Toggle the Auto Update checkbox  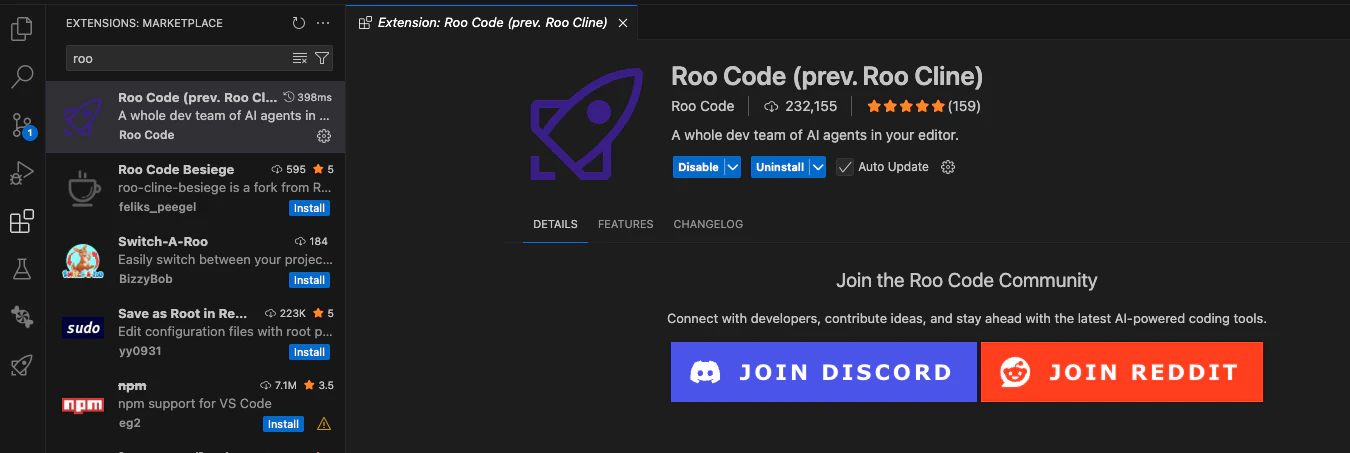click(x=845, y=167)
